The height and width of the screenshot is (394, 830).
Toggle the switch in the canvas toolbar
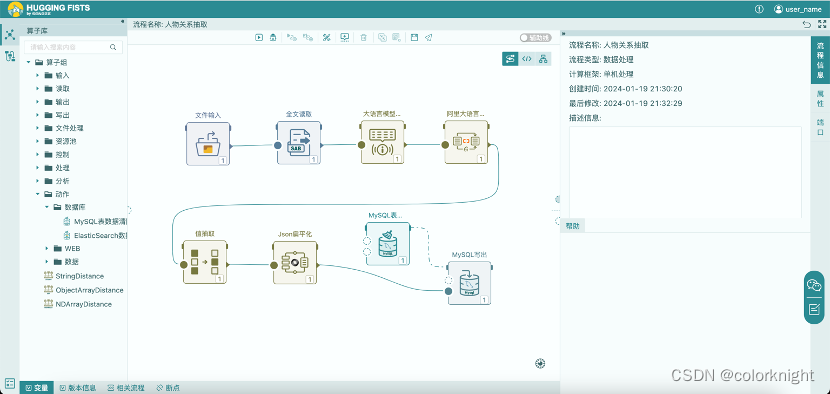[535, 38]
